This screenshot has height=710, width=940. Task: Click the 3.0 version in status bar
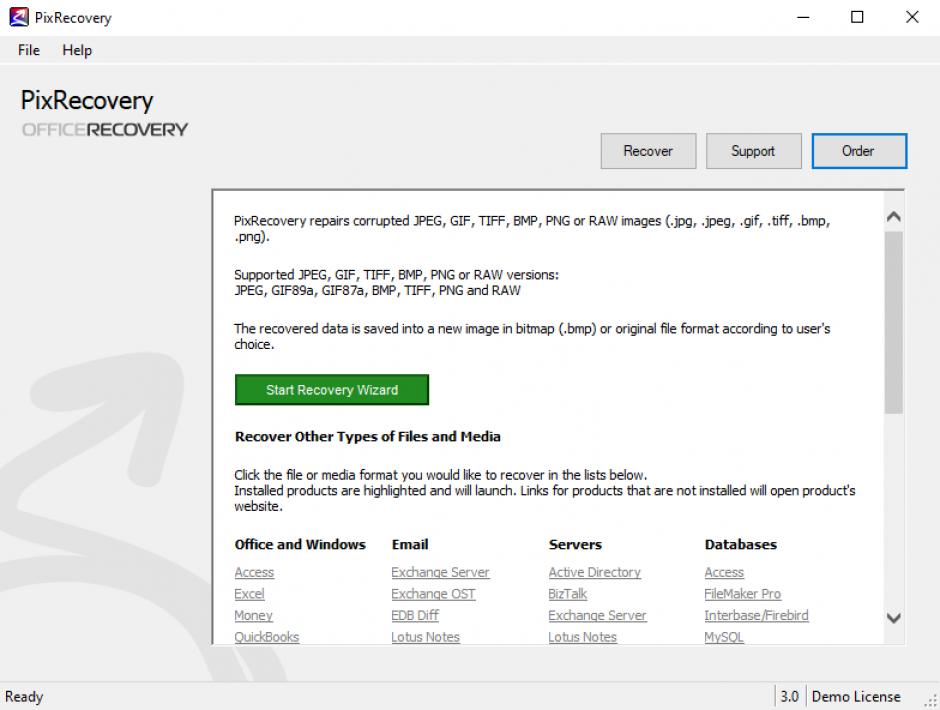click(x=790, y=697)
